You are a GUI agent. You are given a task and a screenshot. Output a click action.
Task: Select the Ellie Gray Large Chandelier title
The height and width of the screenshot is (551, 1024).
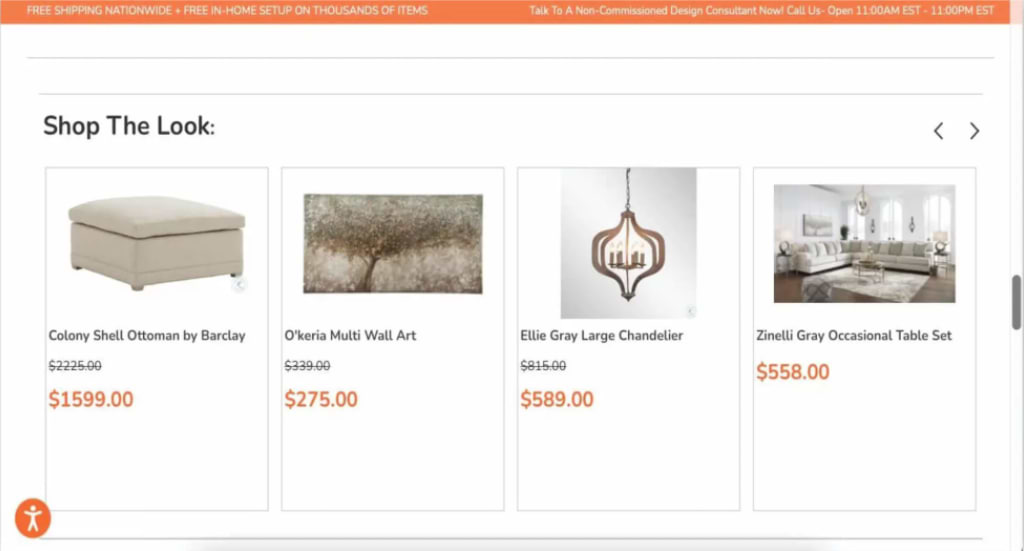[x=601, y=336]
